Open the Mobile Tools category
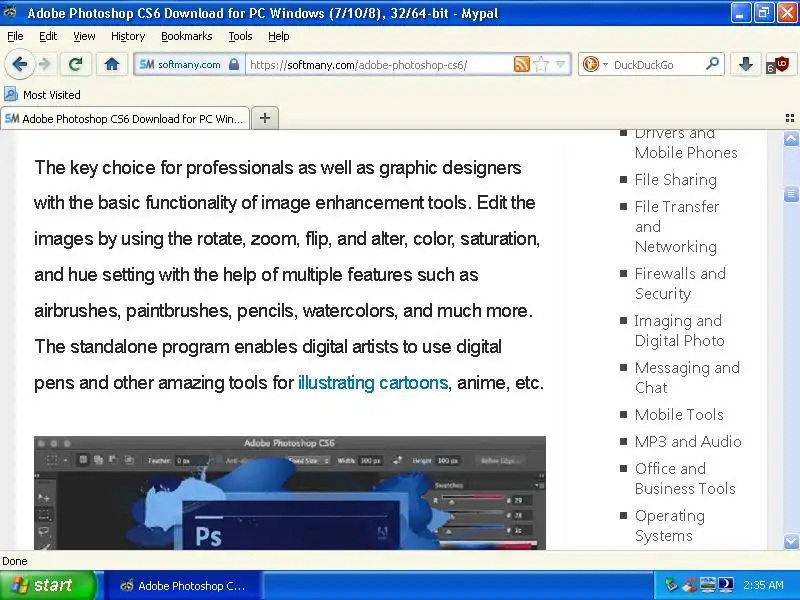800x600 pixels. [679, 414]
